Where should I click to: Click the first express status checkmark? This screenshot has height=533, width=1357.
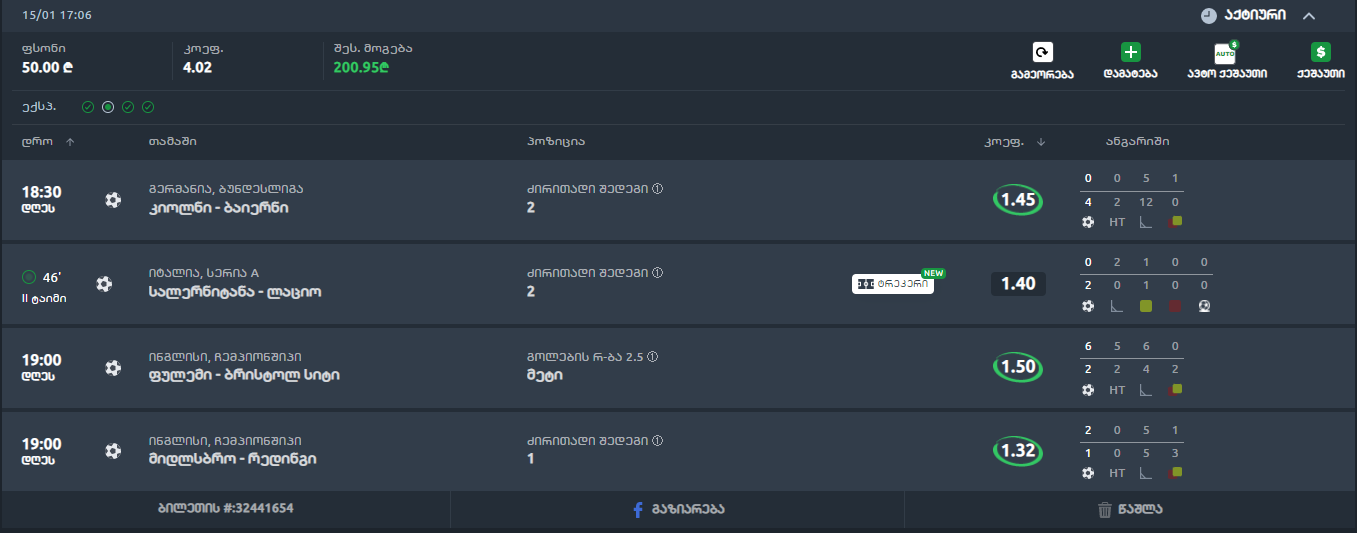click(88, 107)
